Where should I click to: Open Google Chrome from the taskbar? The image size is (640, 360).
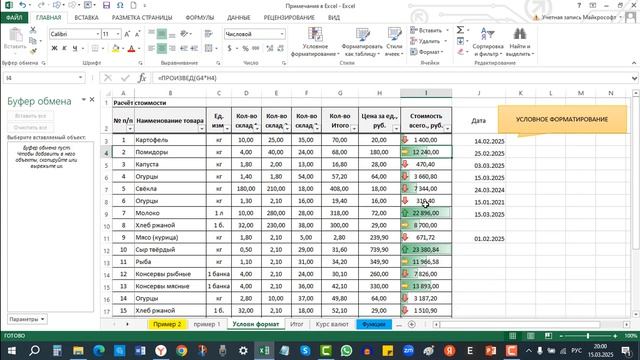pyautogui.click(x=182, y=350)
